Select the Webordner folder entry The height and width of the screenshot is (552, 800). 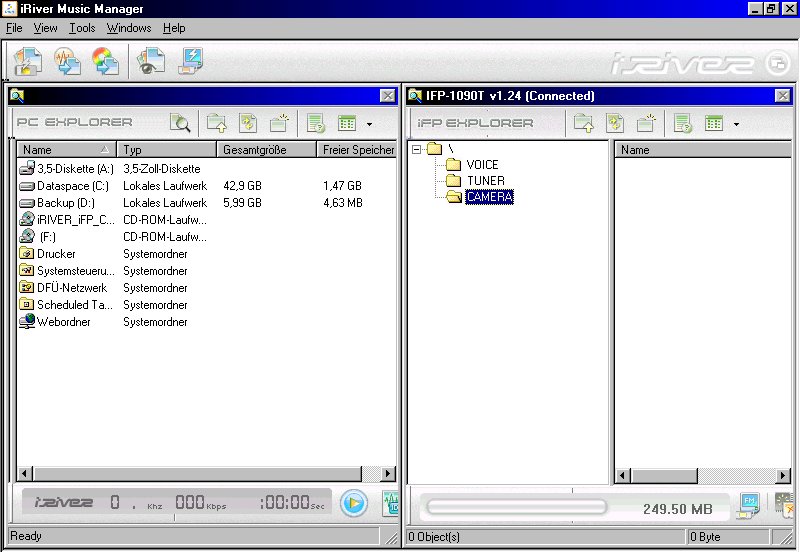click(x=55, y=322)
